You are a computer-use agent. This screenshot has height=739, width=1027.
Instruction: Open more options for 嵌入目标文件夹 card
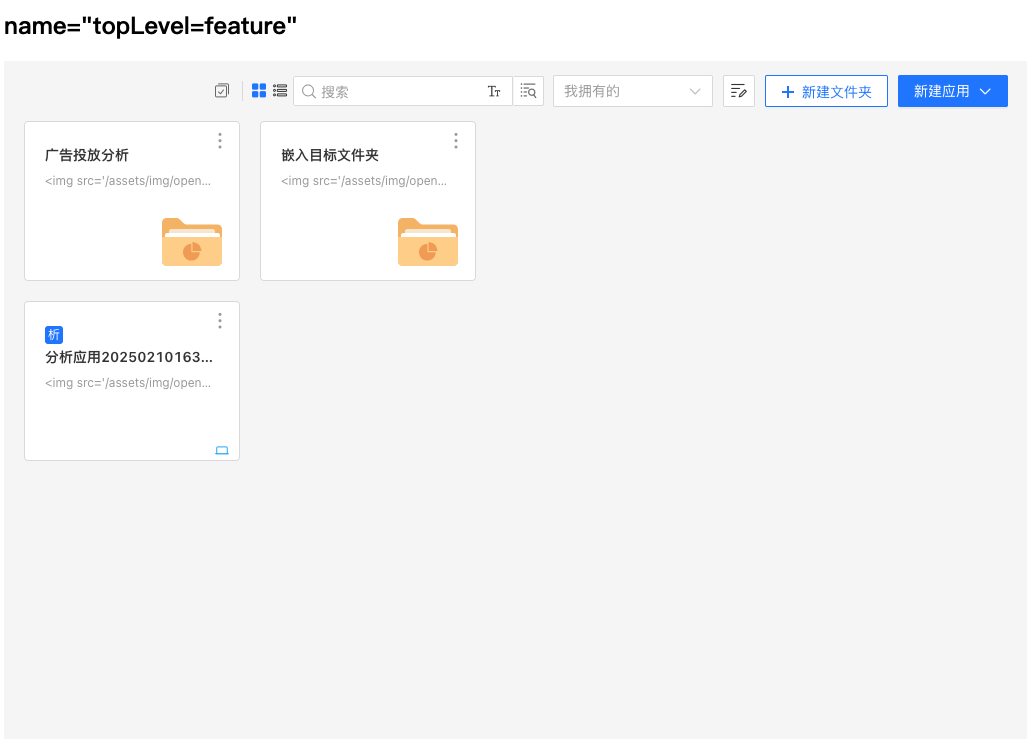point(456,141)
